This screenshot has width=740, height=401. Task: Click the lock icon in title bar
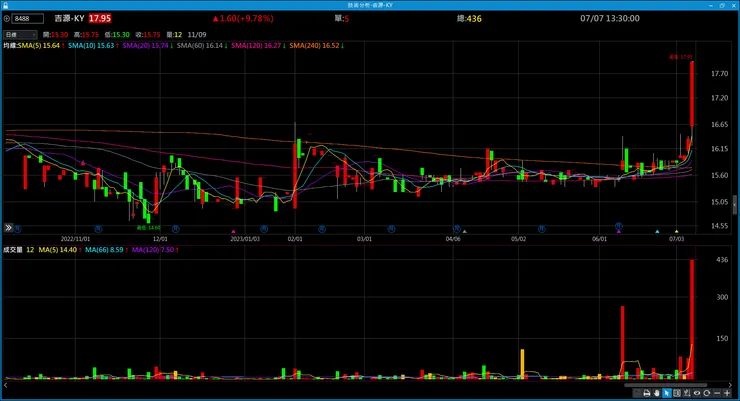(x=5, y=5)
